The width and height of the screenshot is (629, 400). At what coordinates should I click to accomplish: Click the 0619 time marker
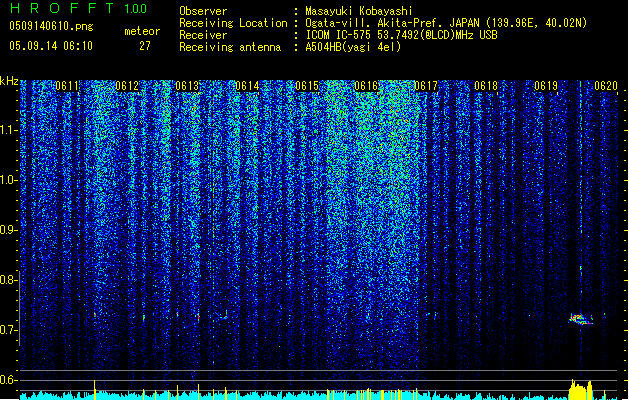point(546,86)
